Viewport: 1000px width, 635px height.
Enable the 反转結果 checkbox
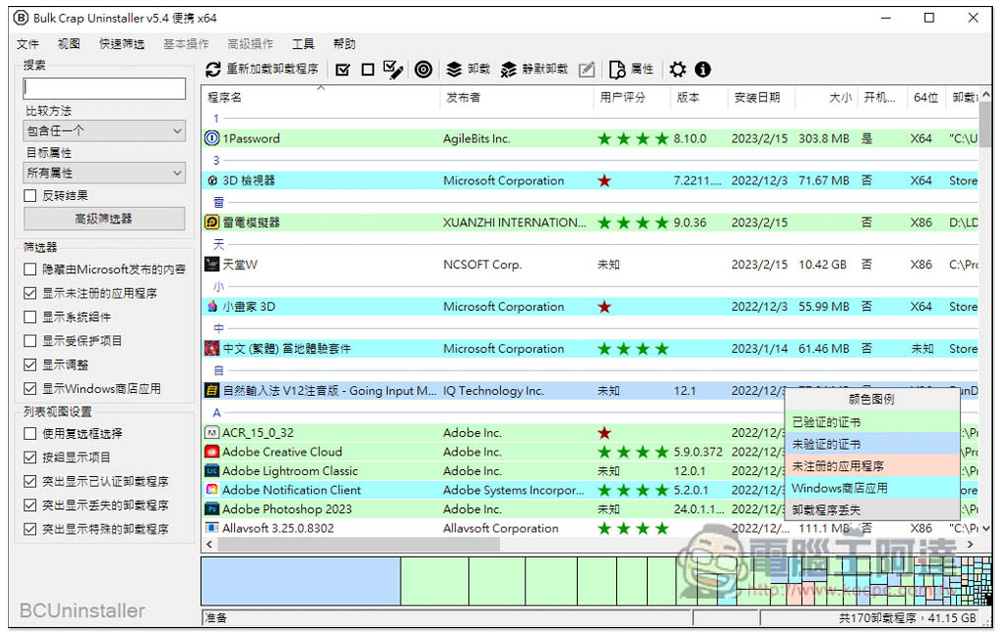pos(31,196)
